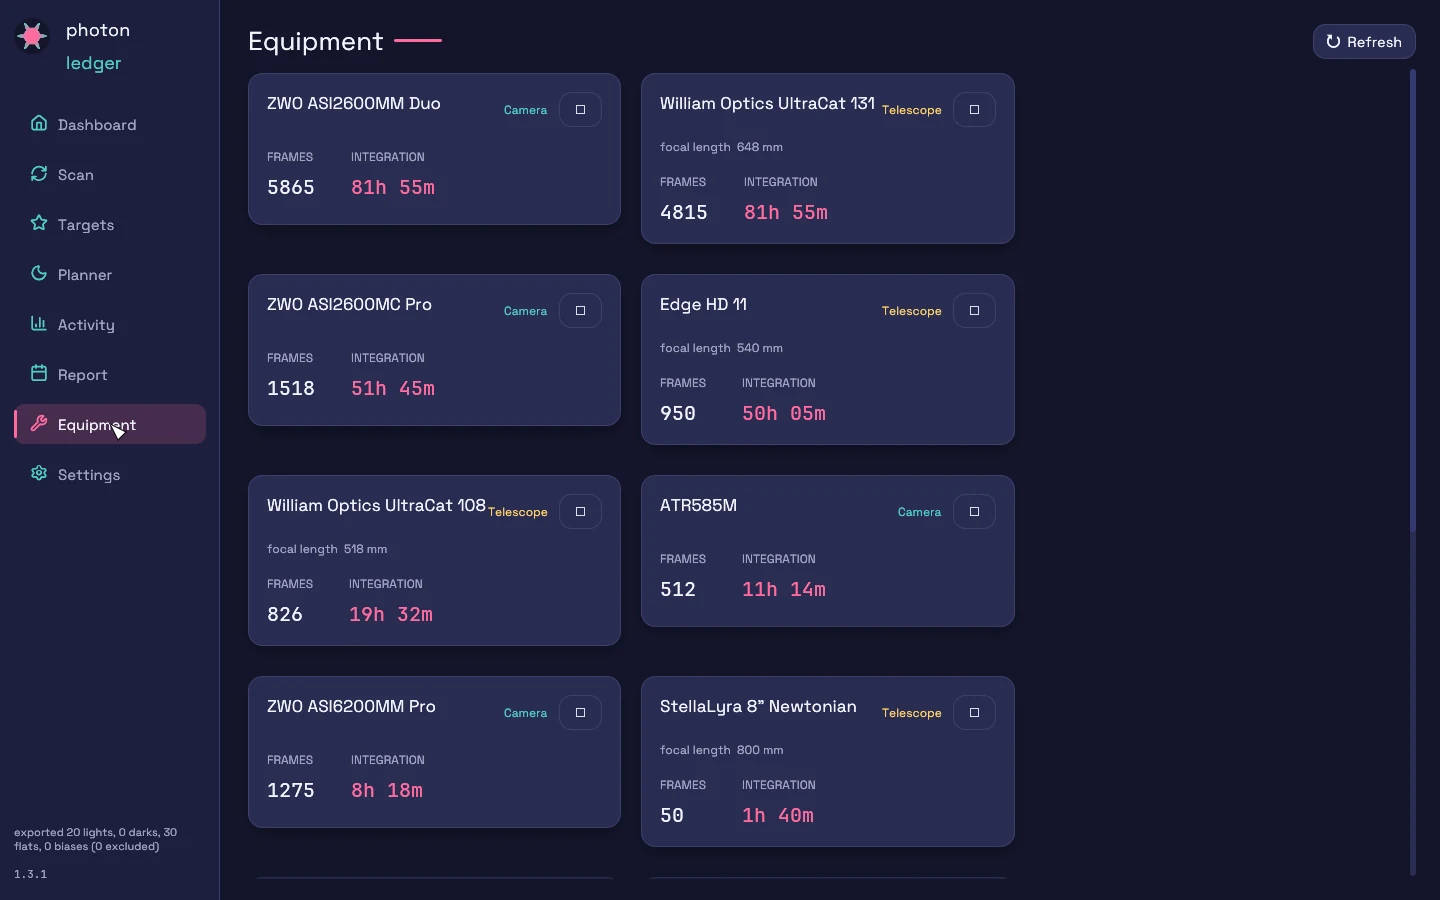Click the integration time '50h 05m'

[x=784, y=414]
